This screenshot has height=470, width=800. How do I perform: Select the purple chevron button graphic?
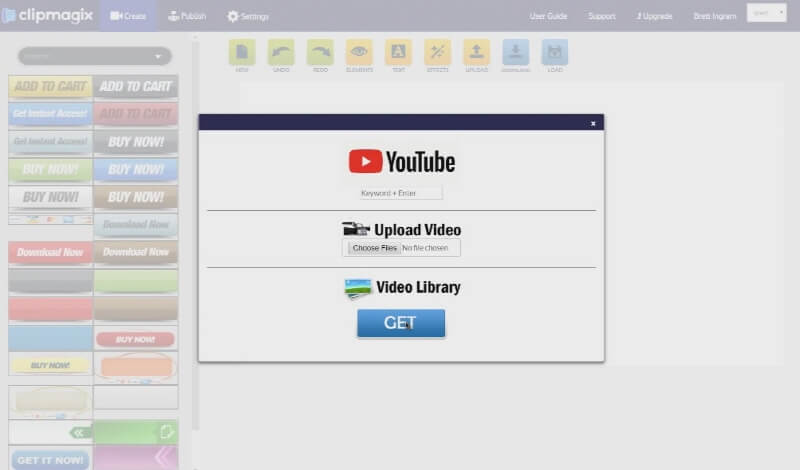pos(136,457)
